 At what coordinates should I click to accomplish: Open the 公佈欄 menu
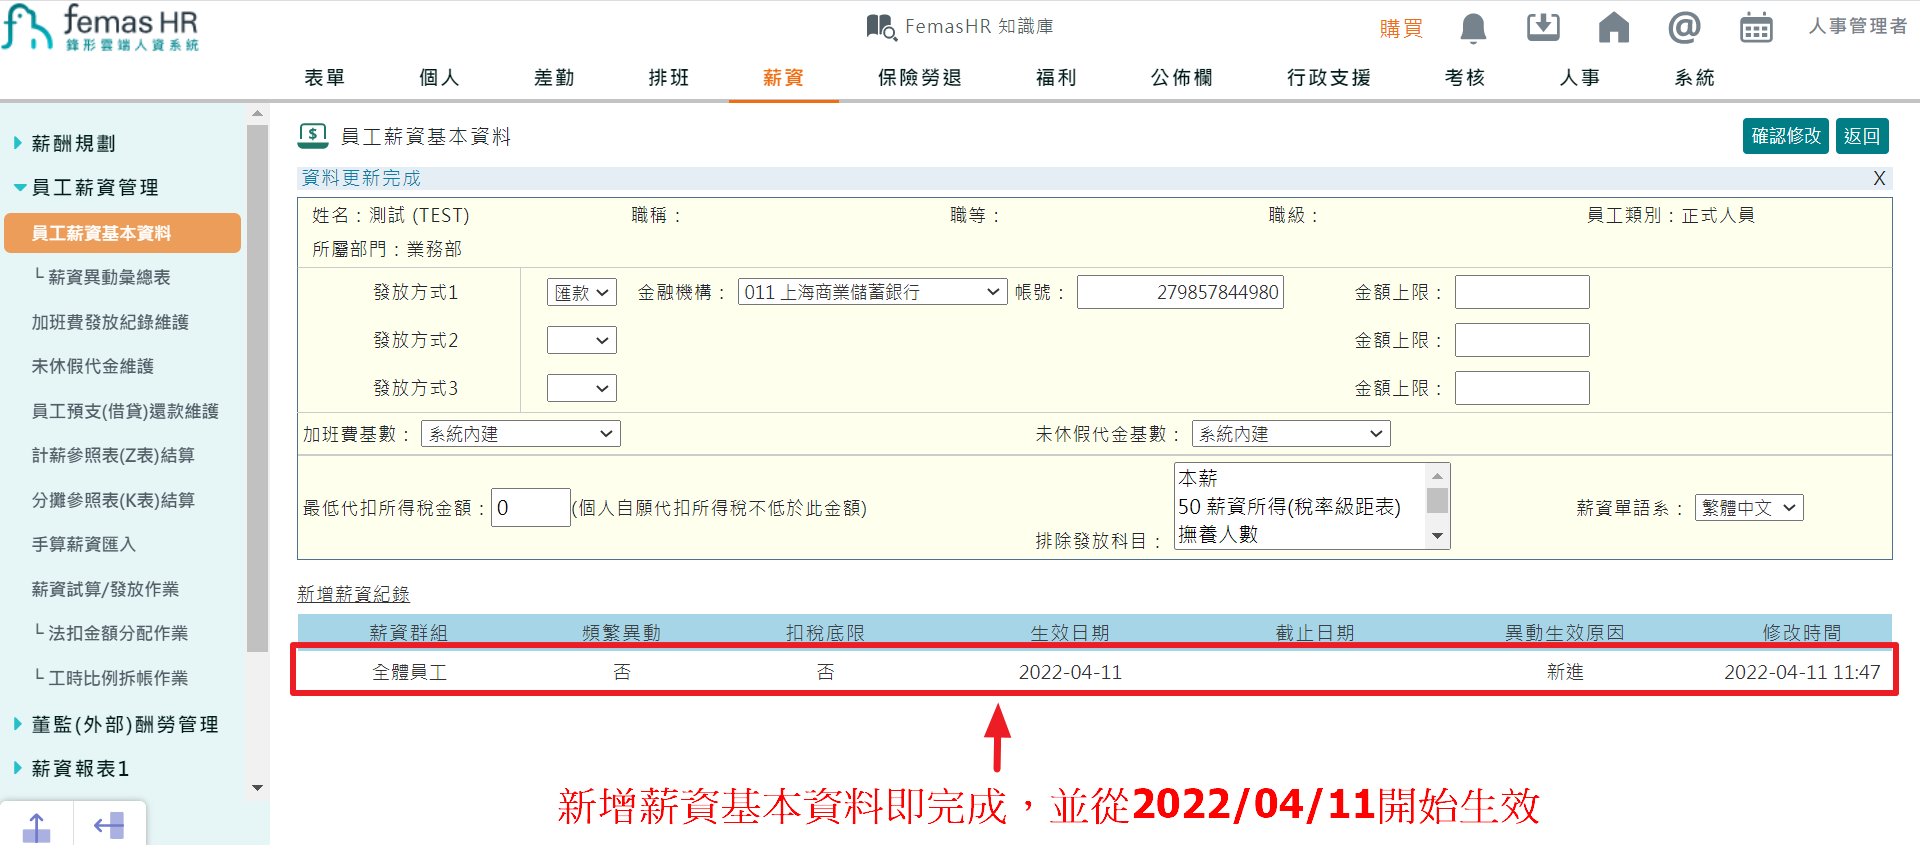(1182, 77)
